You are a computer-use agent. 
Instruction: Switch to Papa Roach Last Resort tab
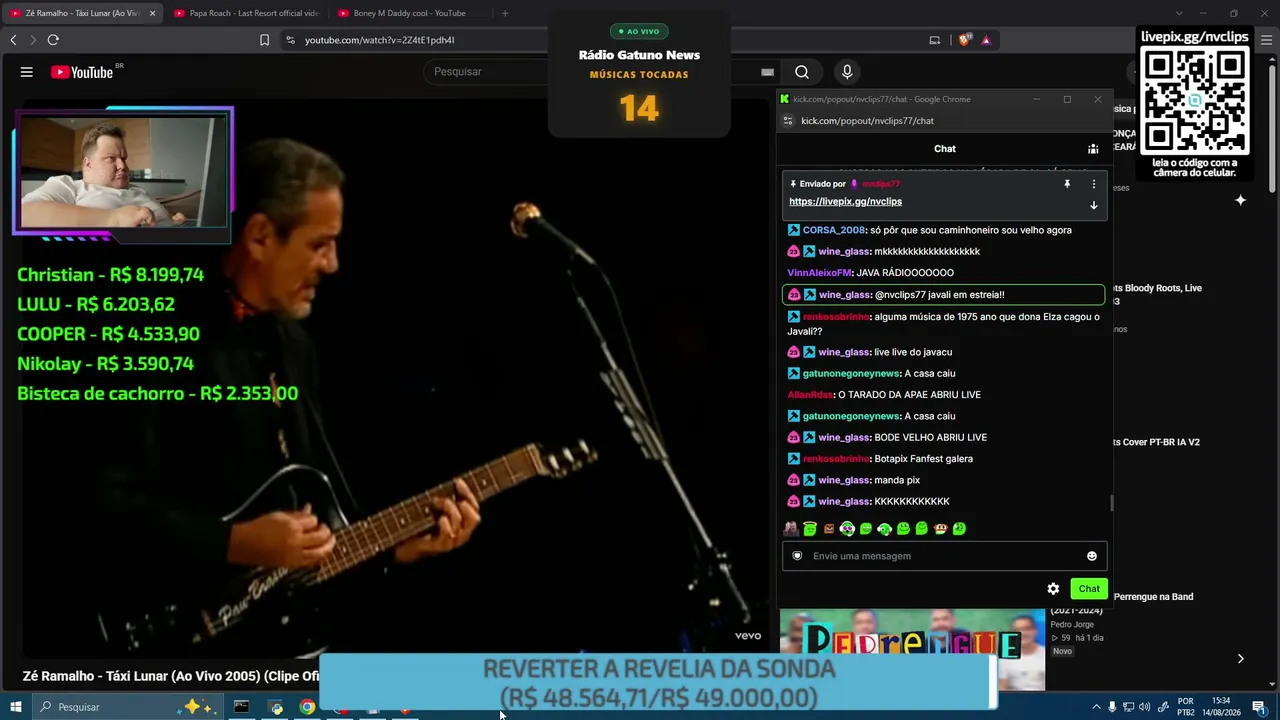click(246, 13)
